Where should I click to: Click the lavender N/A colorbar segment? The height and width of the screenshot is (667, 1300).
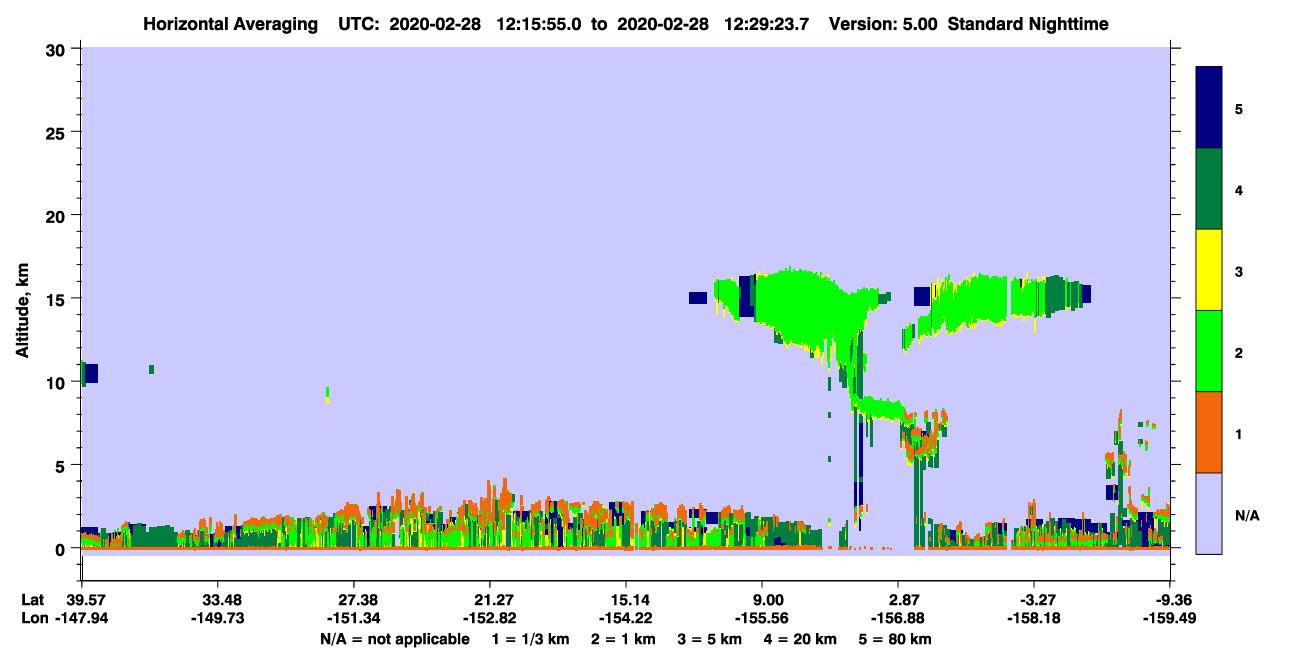pyautogui.click(x=1209, y=513)
